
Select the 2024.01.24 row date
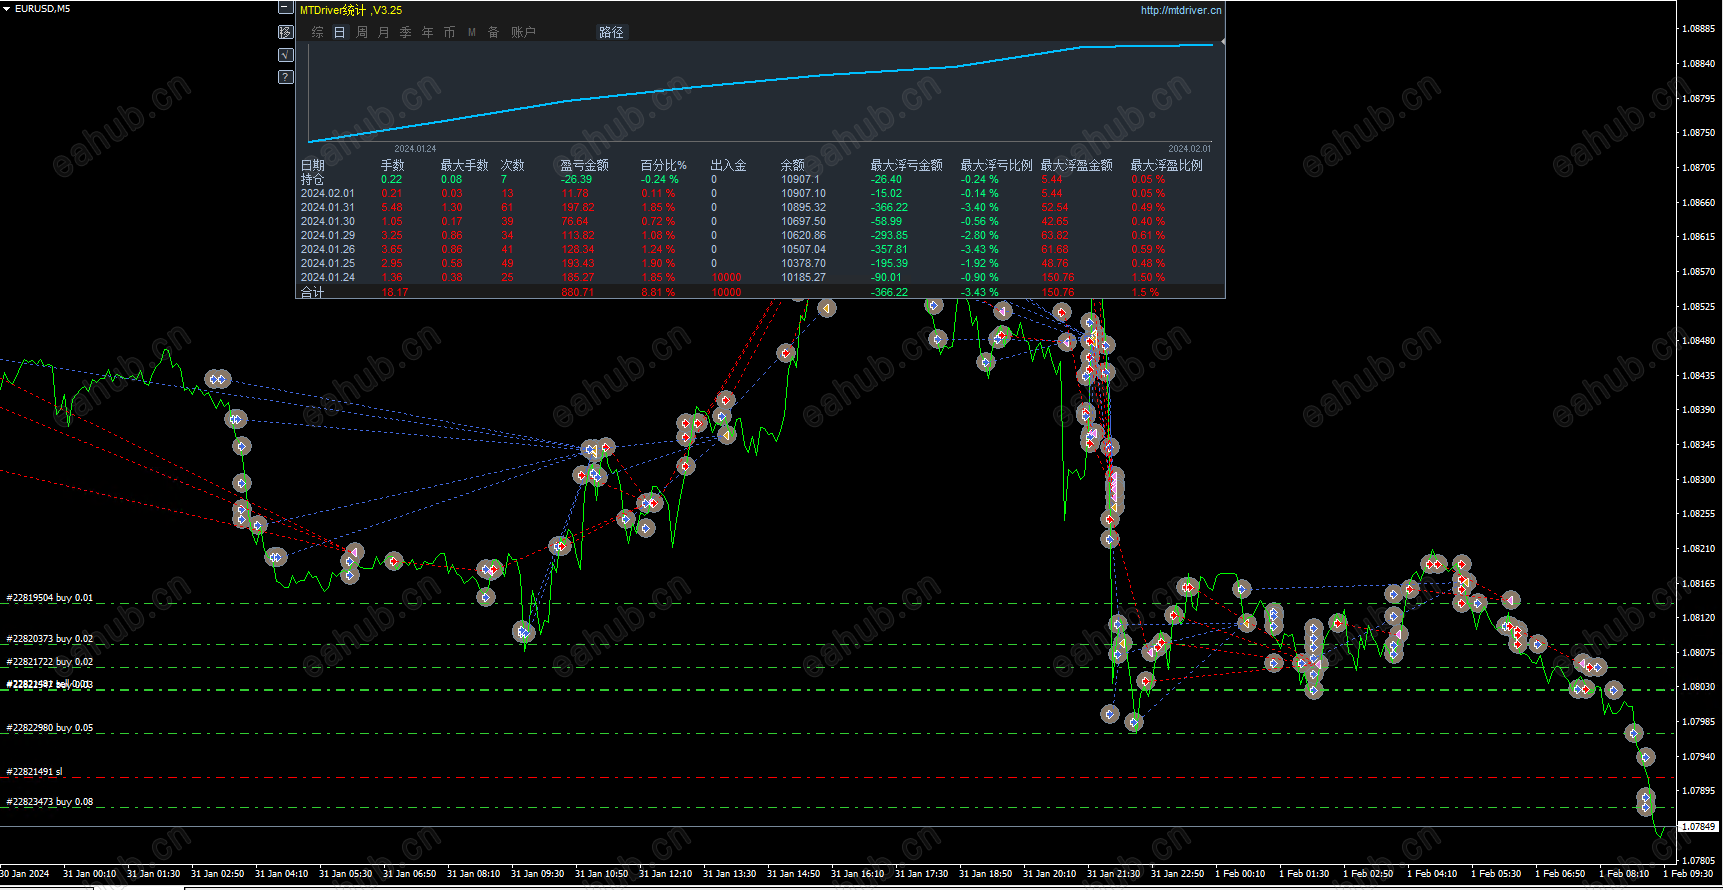328,278
